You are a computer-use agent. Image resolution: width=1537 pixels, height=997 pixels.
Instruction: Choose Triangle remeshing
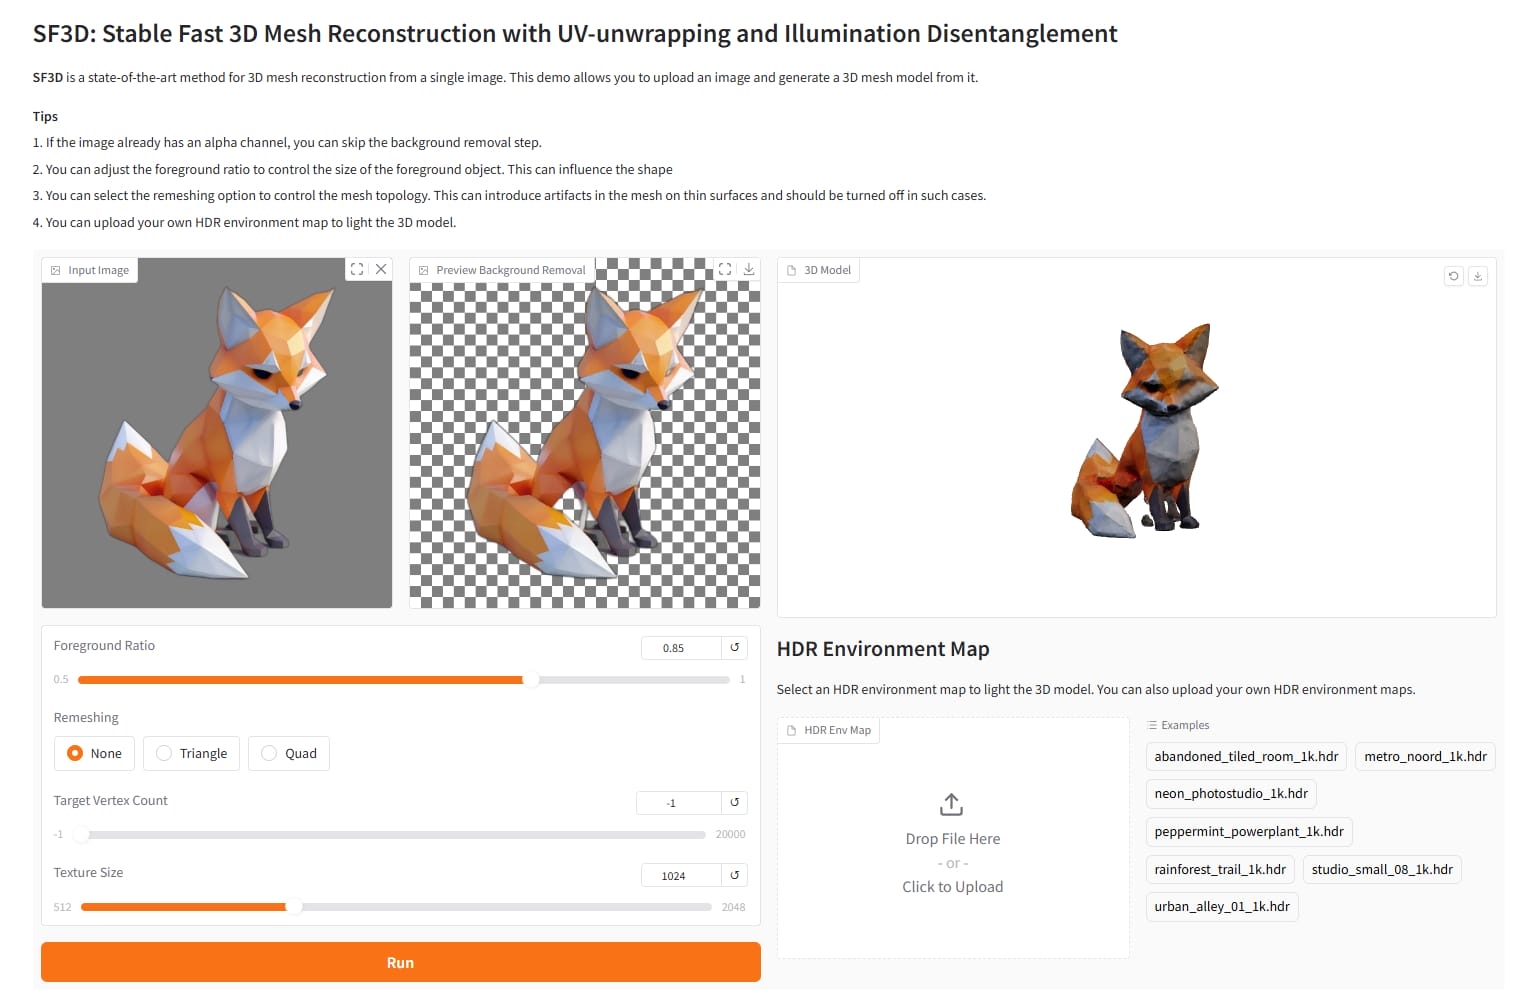pos(165,753)
